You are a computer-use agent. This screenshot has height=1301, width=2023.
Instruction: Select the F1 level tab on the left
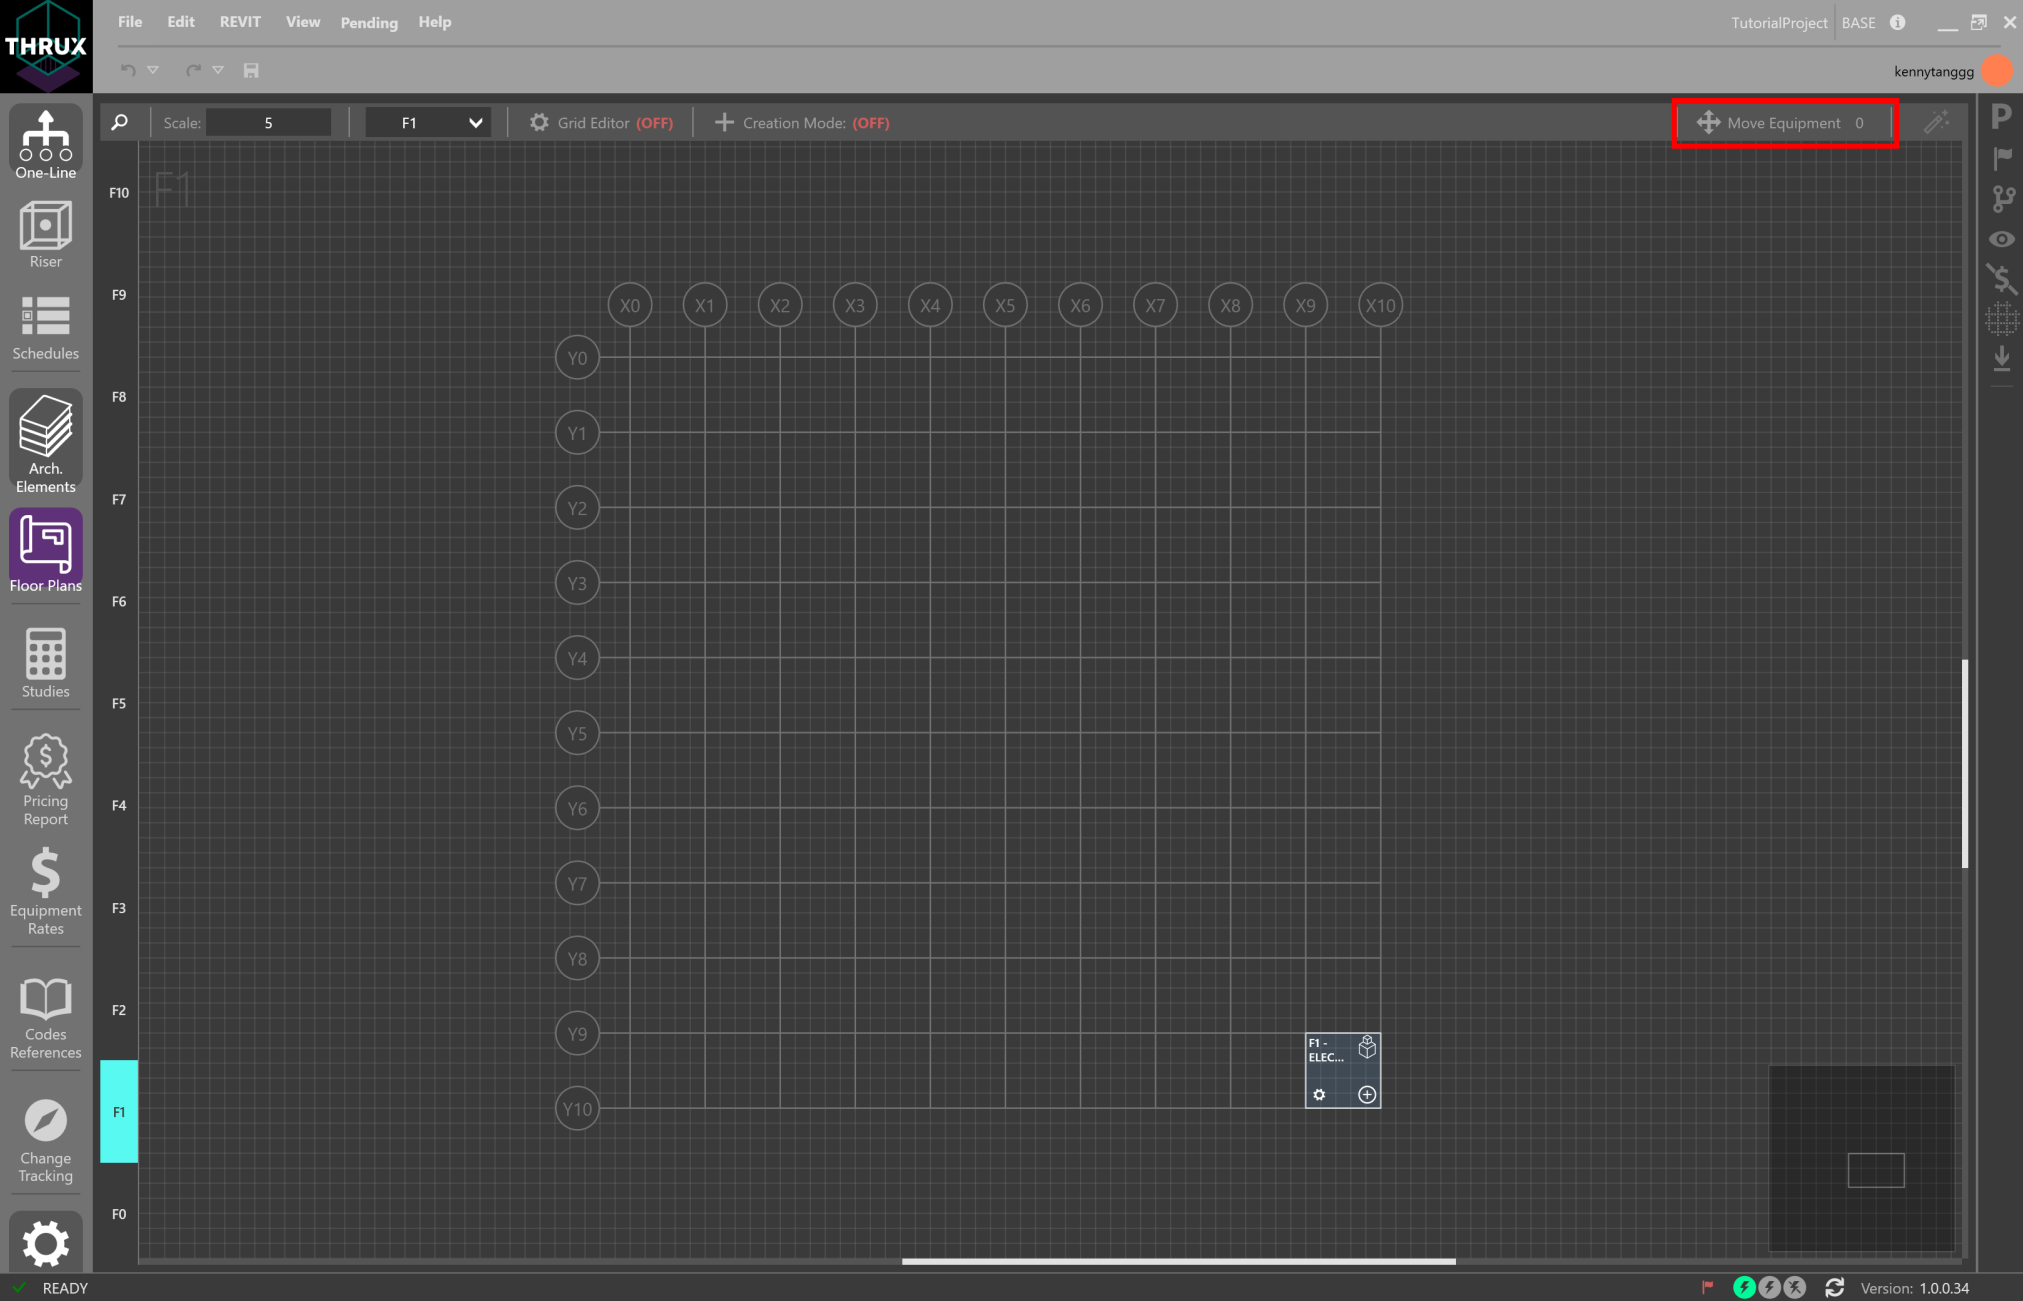tap(119, 1111)
